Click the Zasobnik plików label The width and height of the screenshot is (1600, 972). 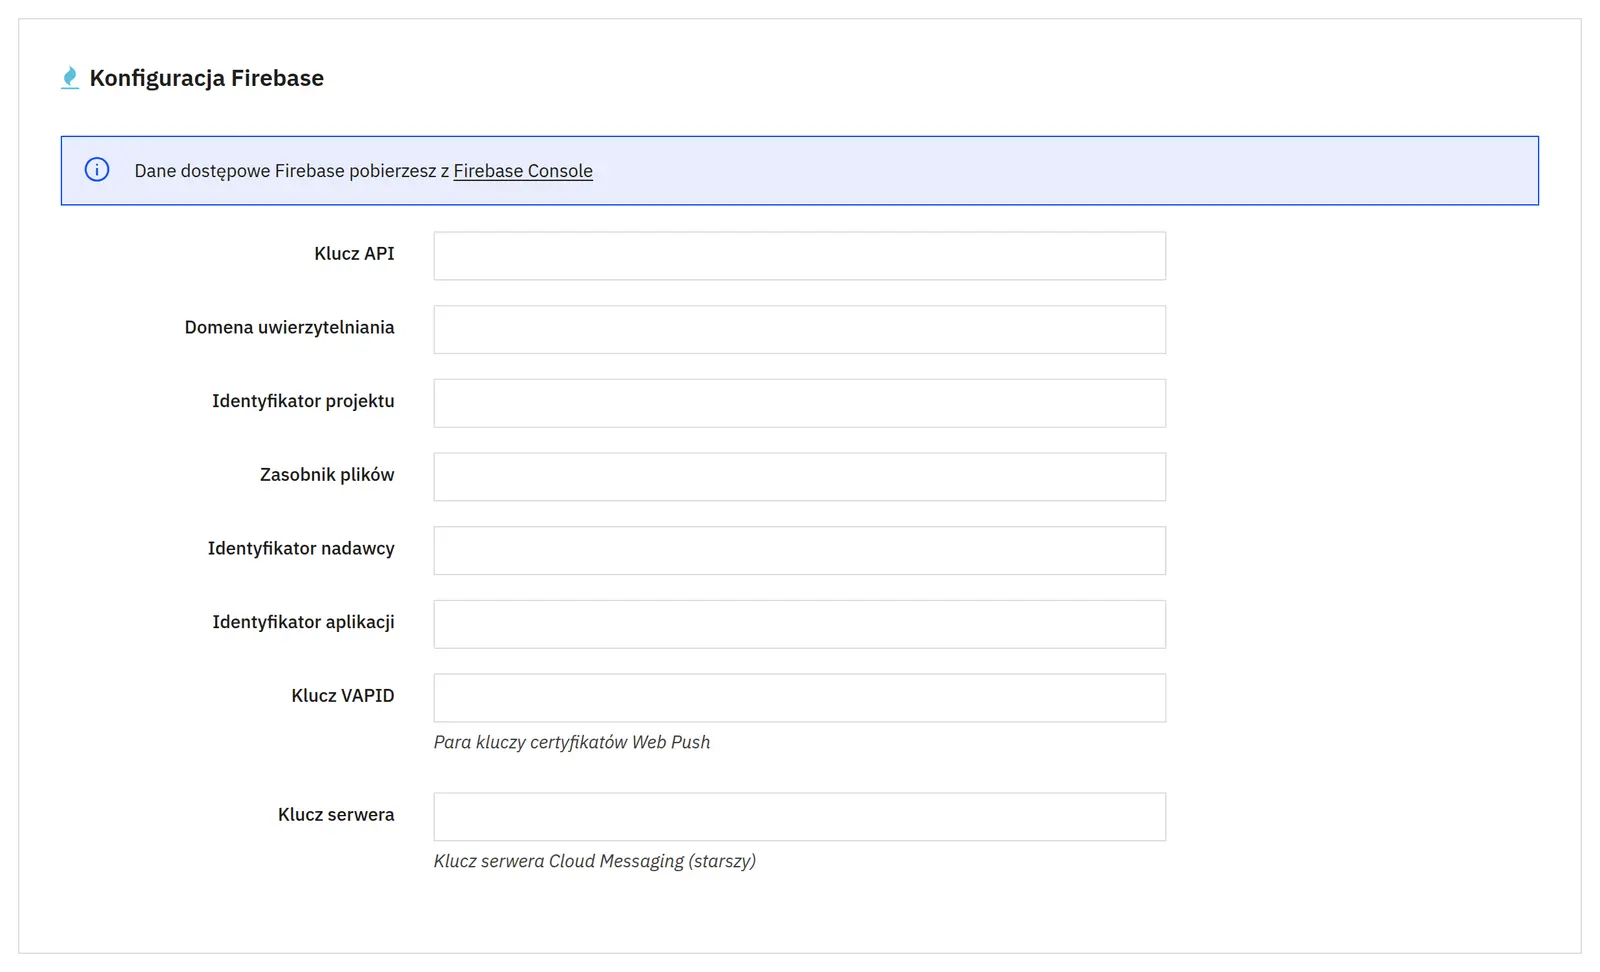pos(327,475)
